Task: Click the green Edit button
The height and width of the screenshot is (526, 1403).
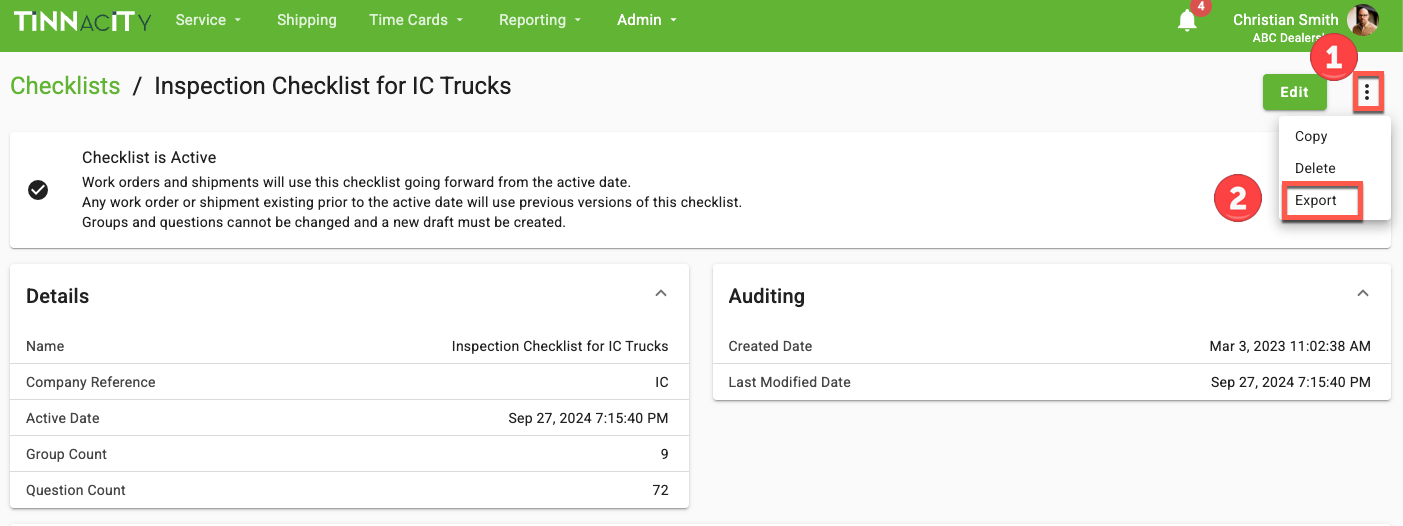Action: pyautogui.click(x=1294, y=92)
